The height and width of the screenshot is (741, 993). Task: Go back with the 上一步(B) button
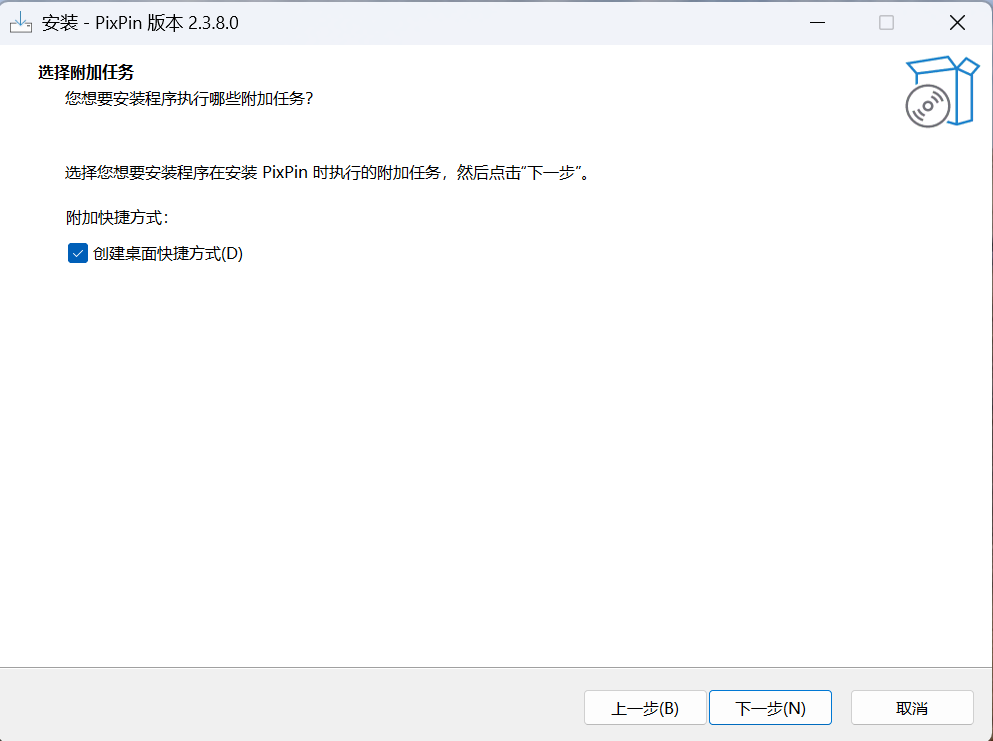tap(645, 708)
